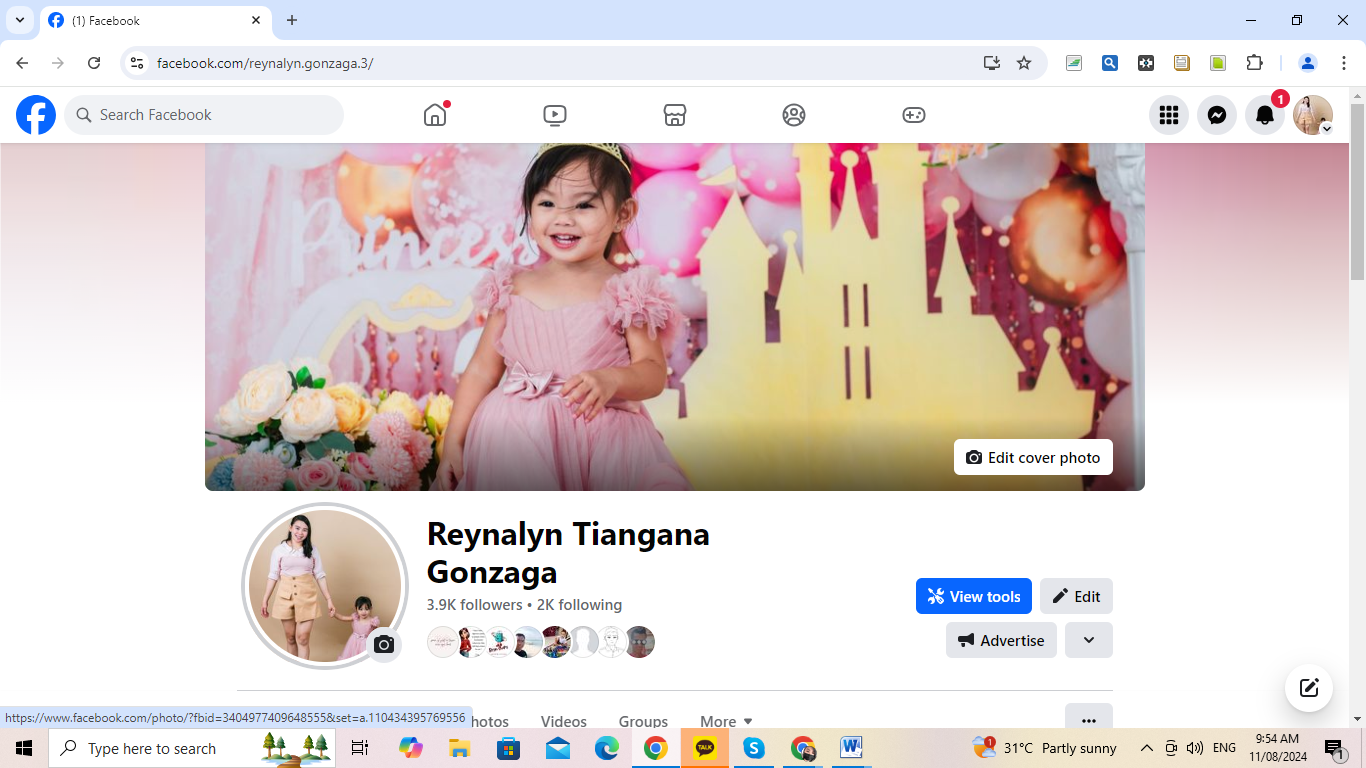1366x768 pixels.
Task: Click the Facebook logo icon
Action: coord(36,115)
